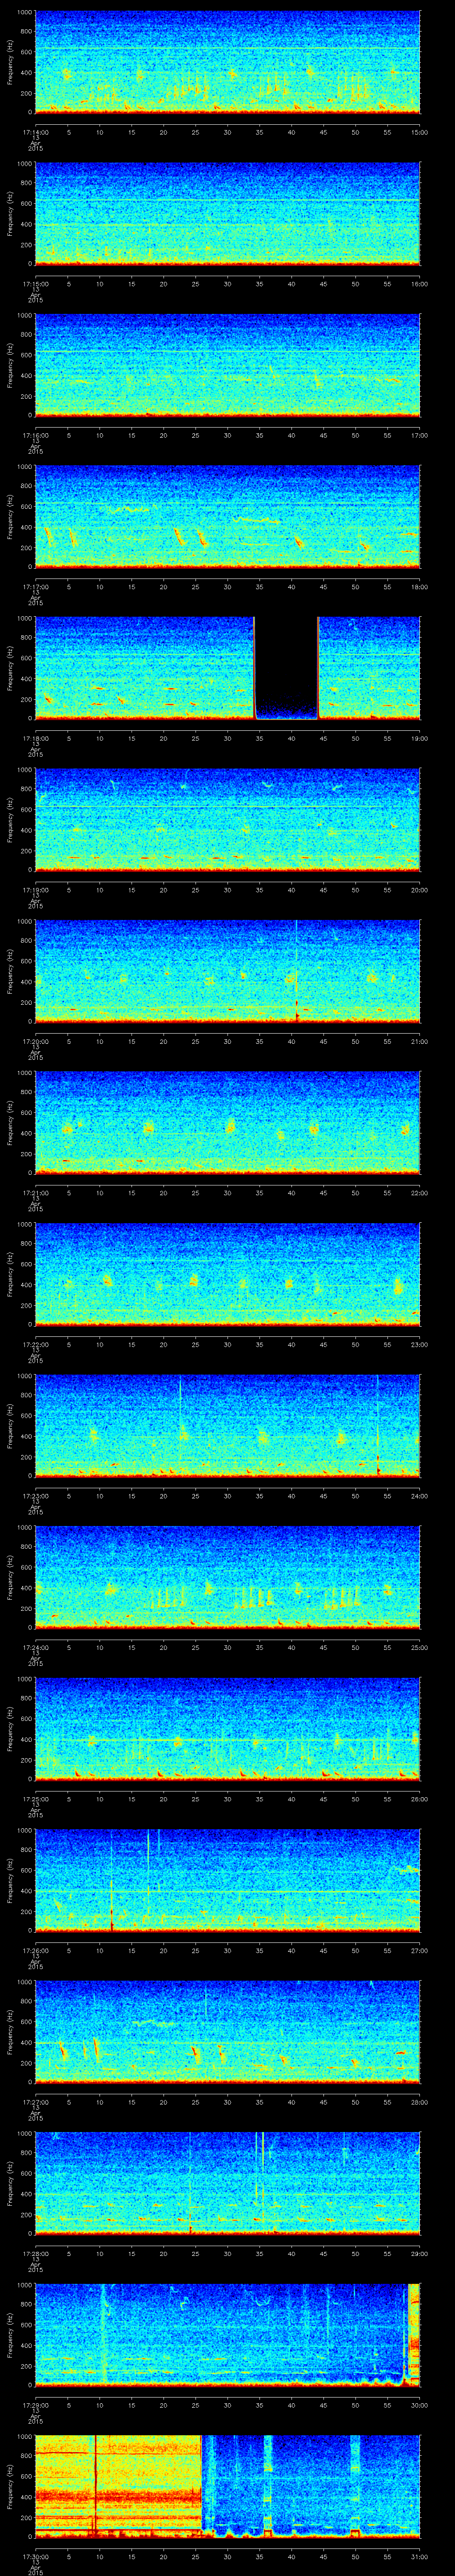Click the 25:00 end time label
This screenshot has height=2576, width=455.
[x=419, y=1647]
